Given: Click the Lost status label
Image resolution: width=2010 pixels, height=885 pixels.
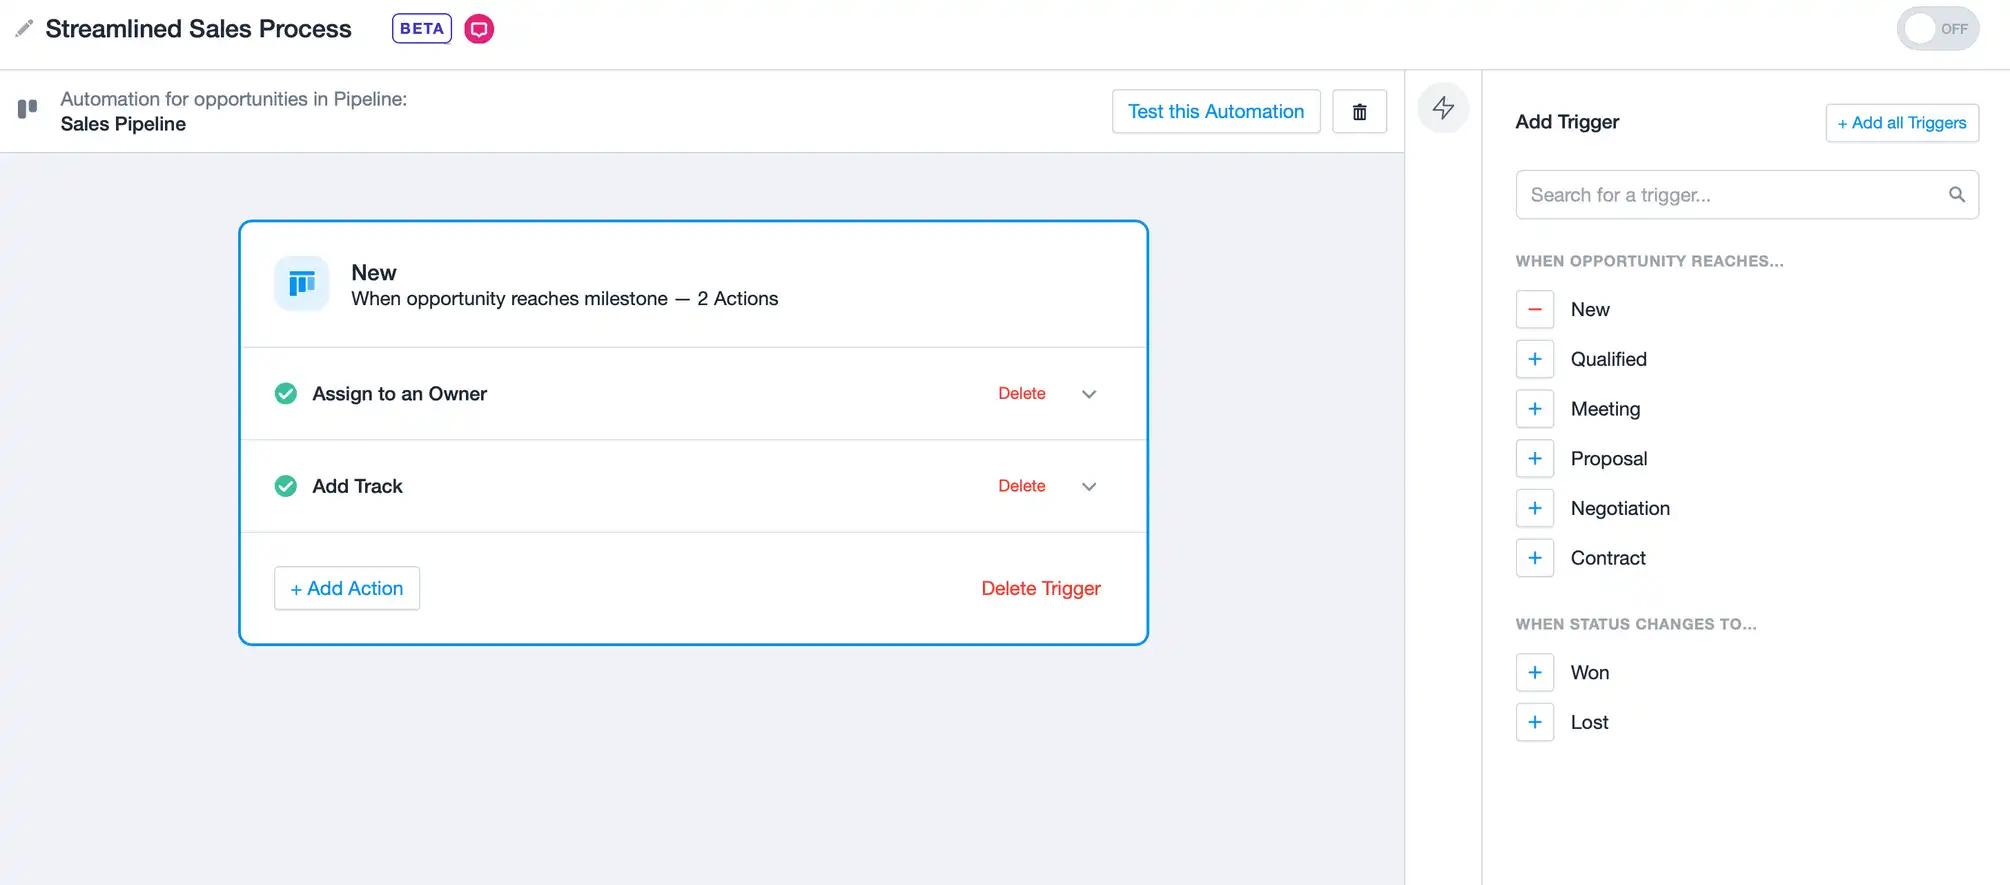Looking at the screenshot, I should [1589, 722].
